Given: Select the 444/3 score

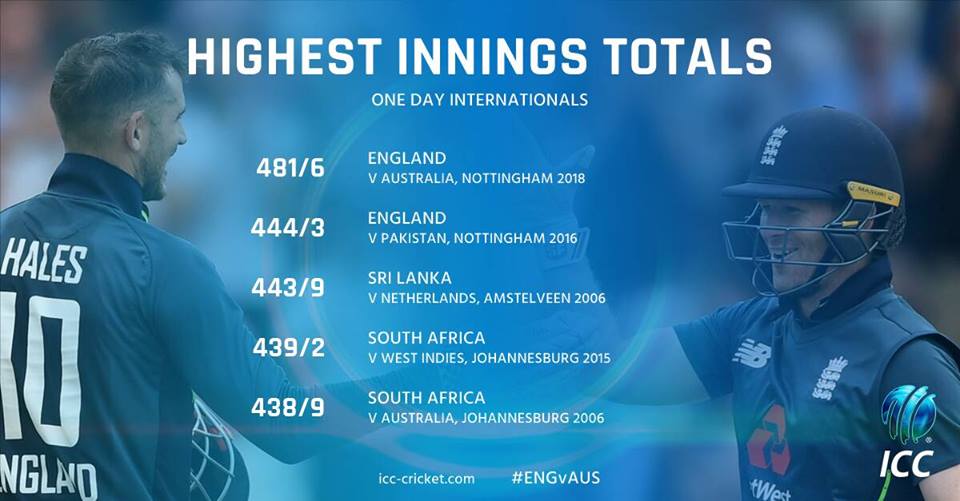Looking at the screenshot, I should click(x=287, y=228).
